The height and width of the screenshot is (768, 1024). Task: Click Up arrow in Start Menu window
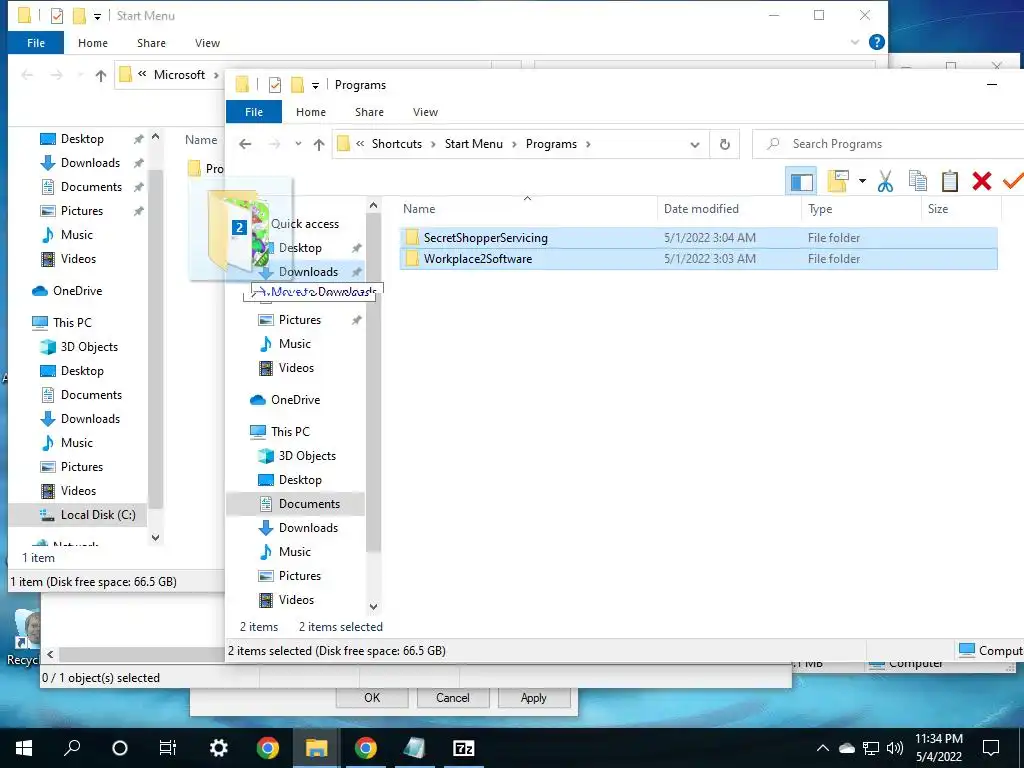101,76
